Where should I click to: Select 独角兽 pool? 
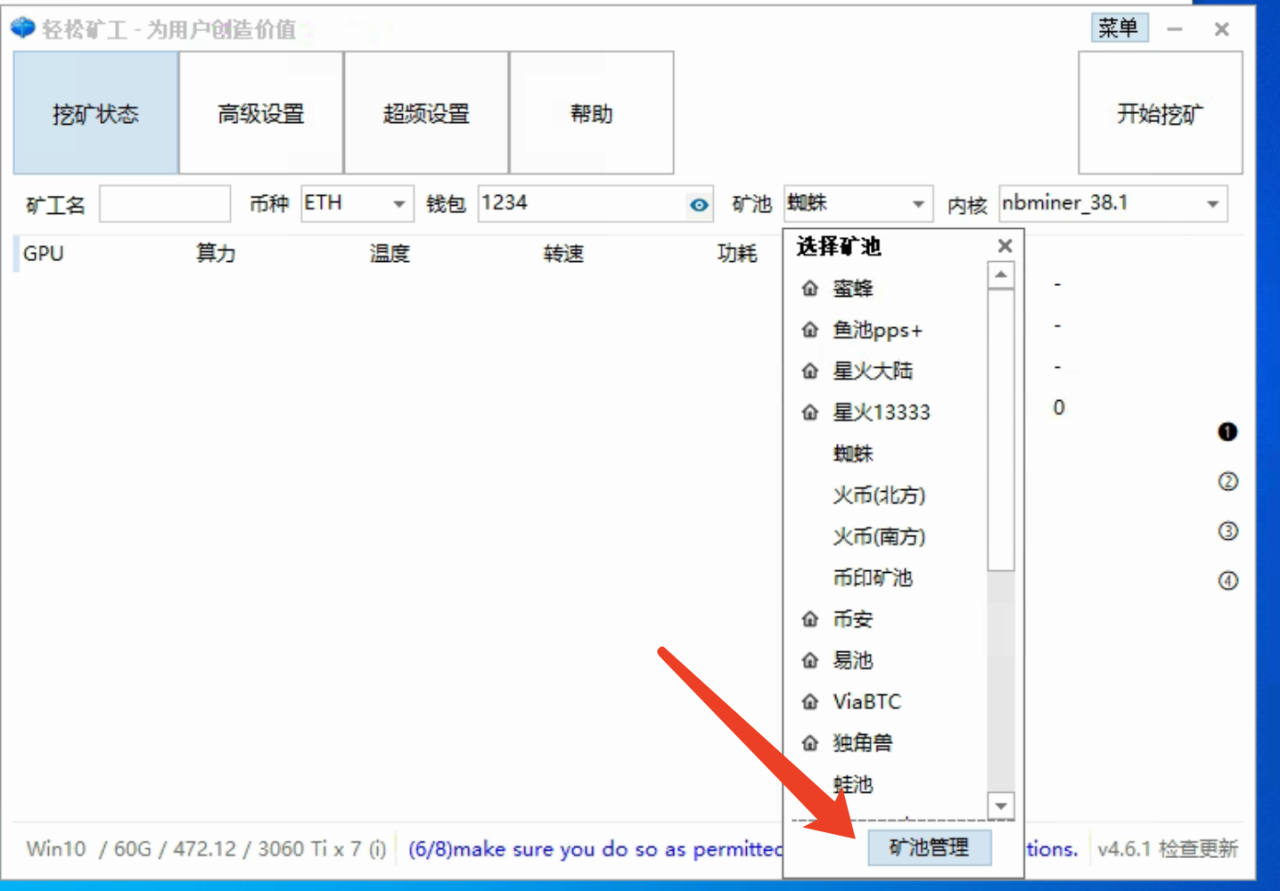tap(863, 743)
